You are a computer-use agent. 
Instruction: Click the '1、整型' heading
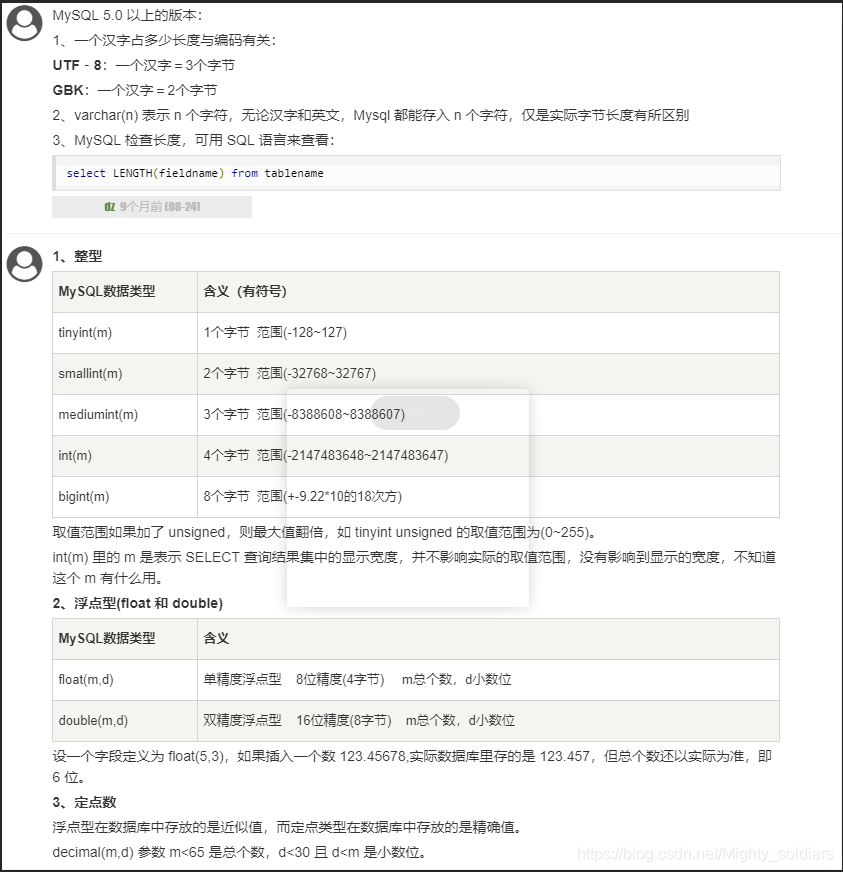point(77,256)
